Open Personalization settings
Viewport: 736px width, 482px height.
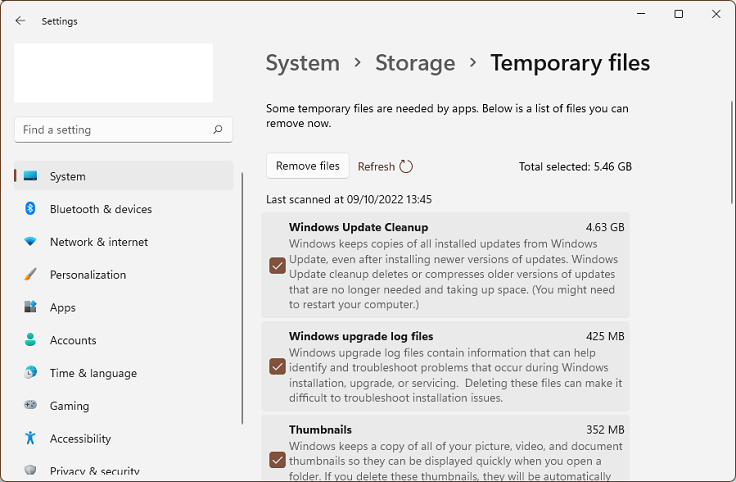pos(123,275)
